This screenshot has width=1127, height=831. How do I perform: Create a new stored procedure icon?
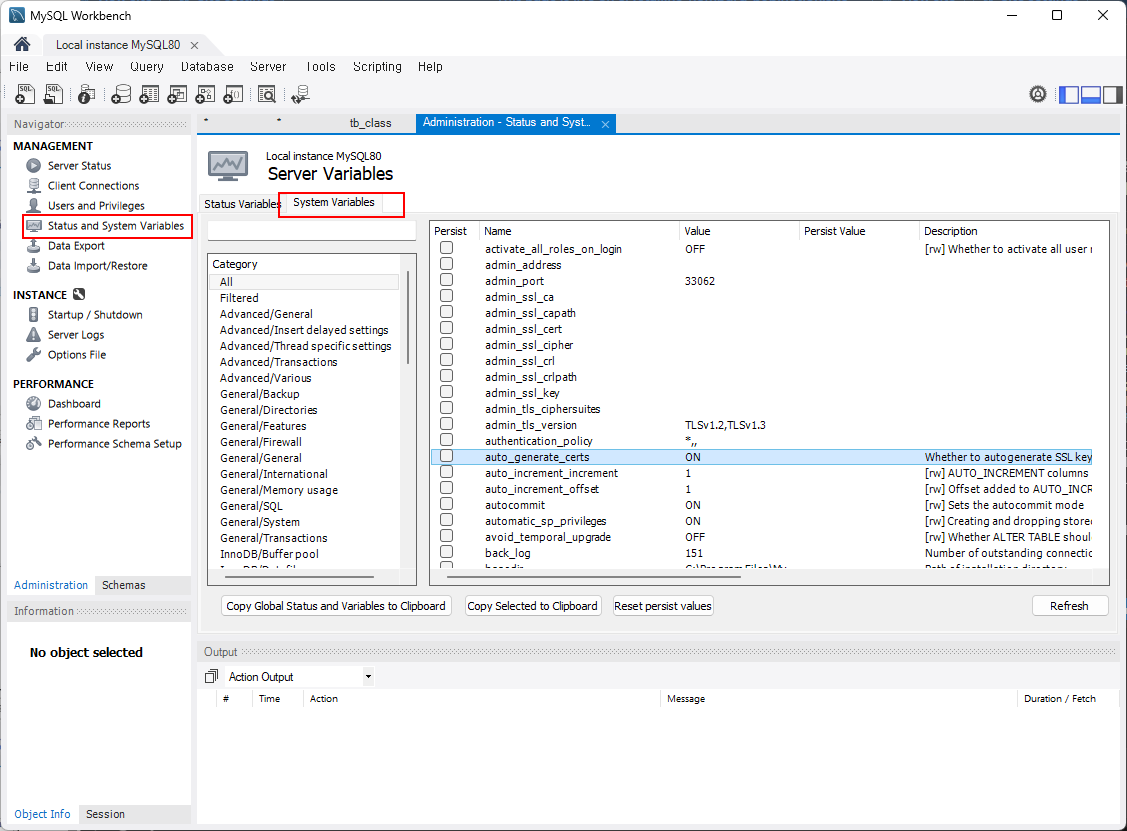(x=205, y=94)
